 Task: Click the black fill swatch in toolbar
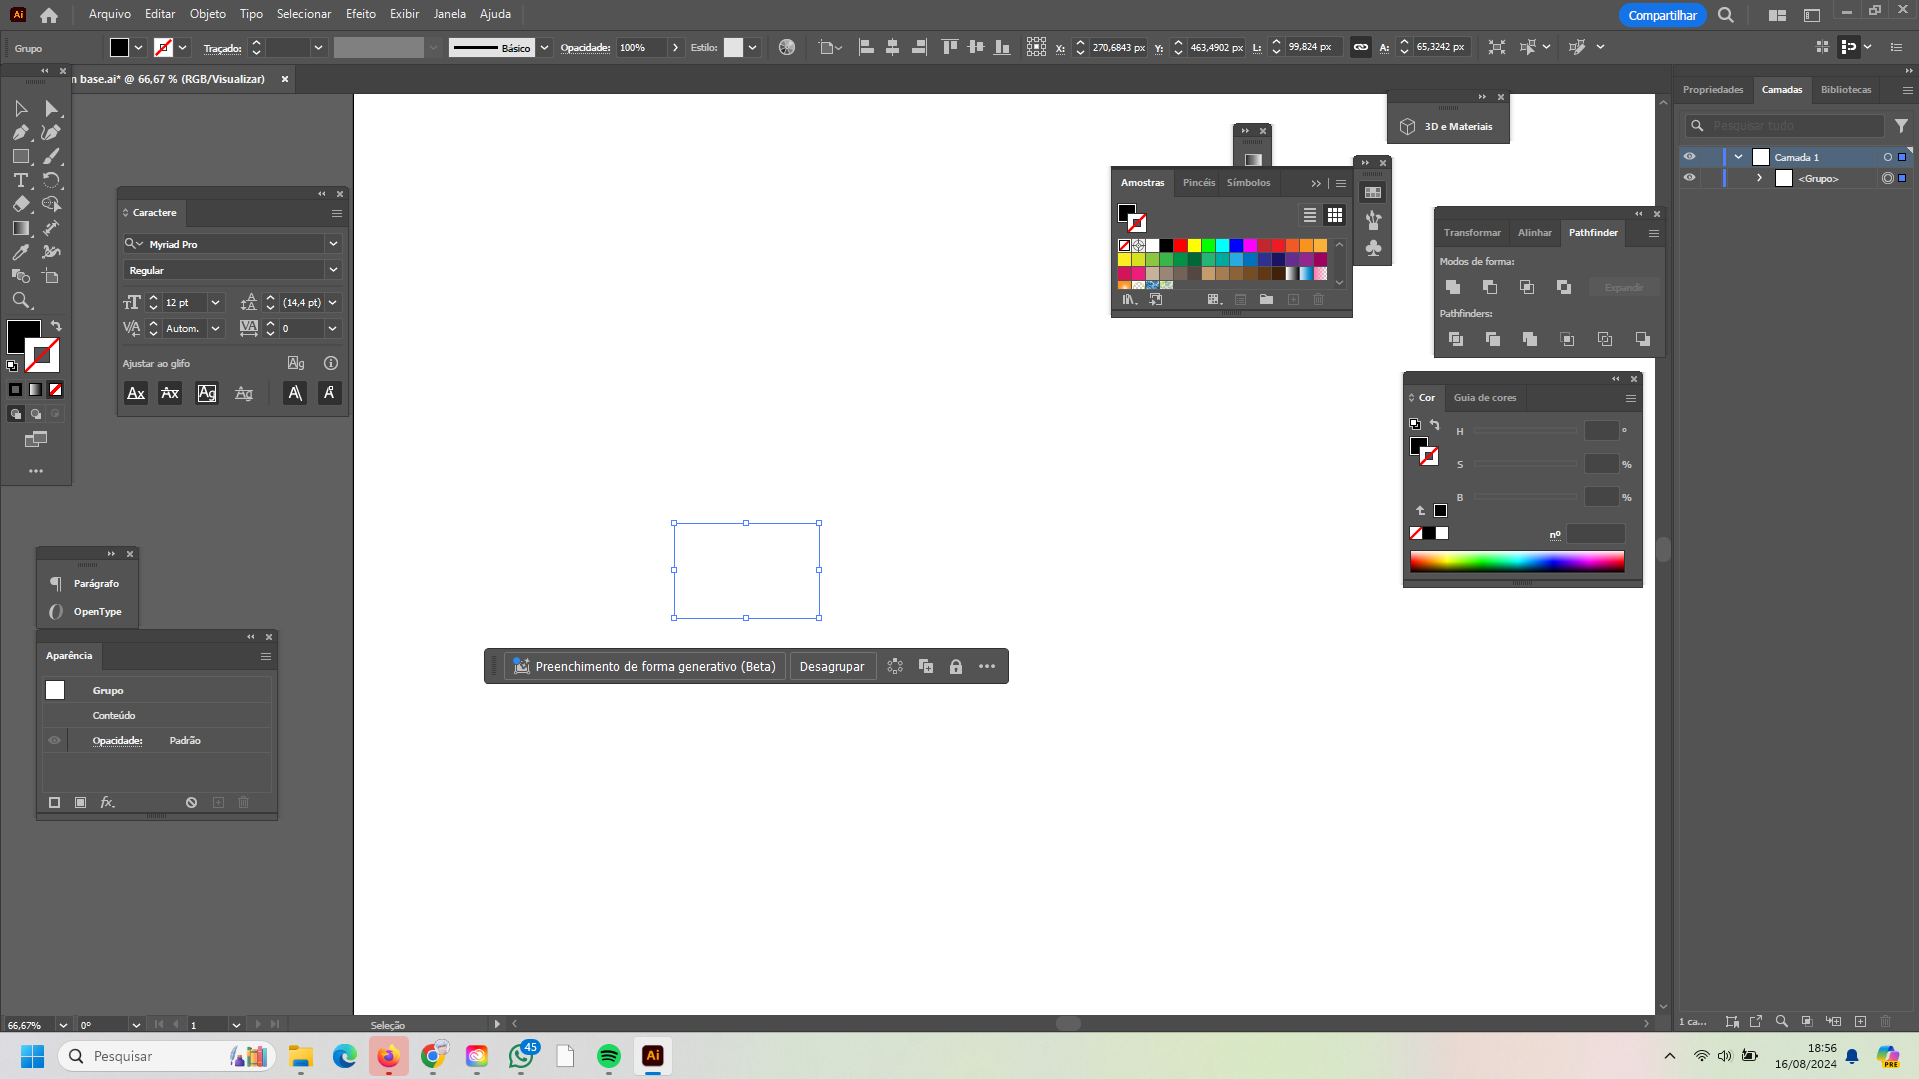(22, 336)
